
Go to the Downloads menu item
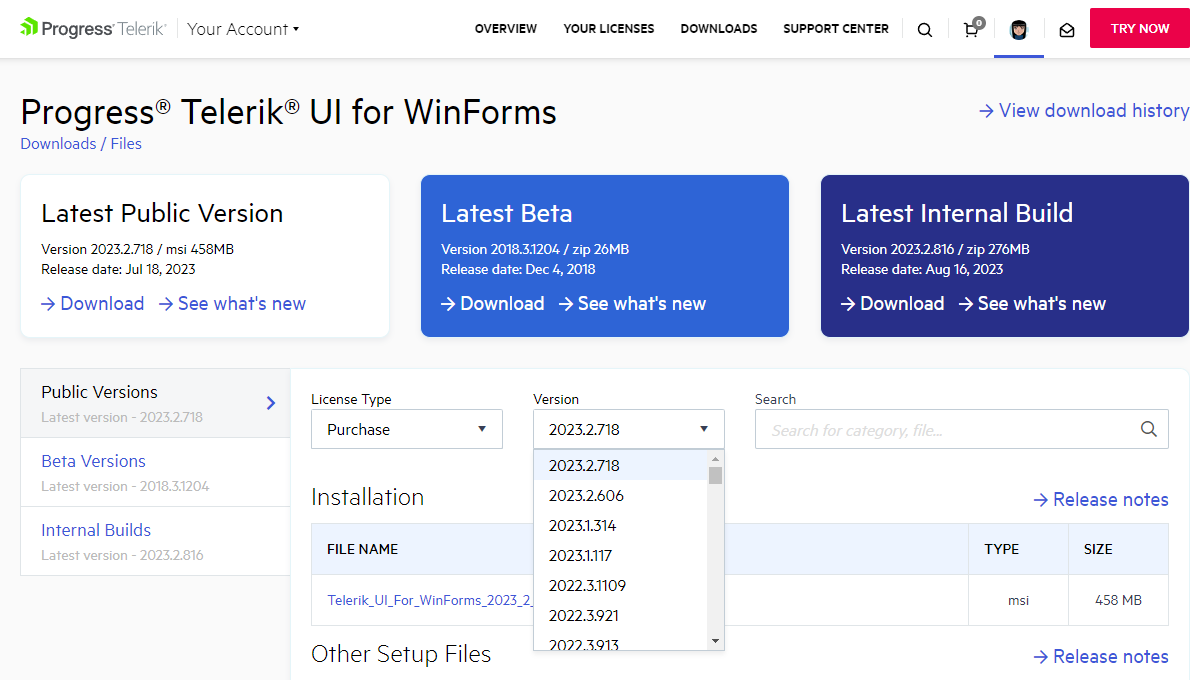pos(718,29)
